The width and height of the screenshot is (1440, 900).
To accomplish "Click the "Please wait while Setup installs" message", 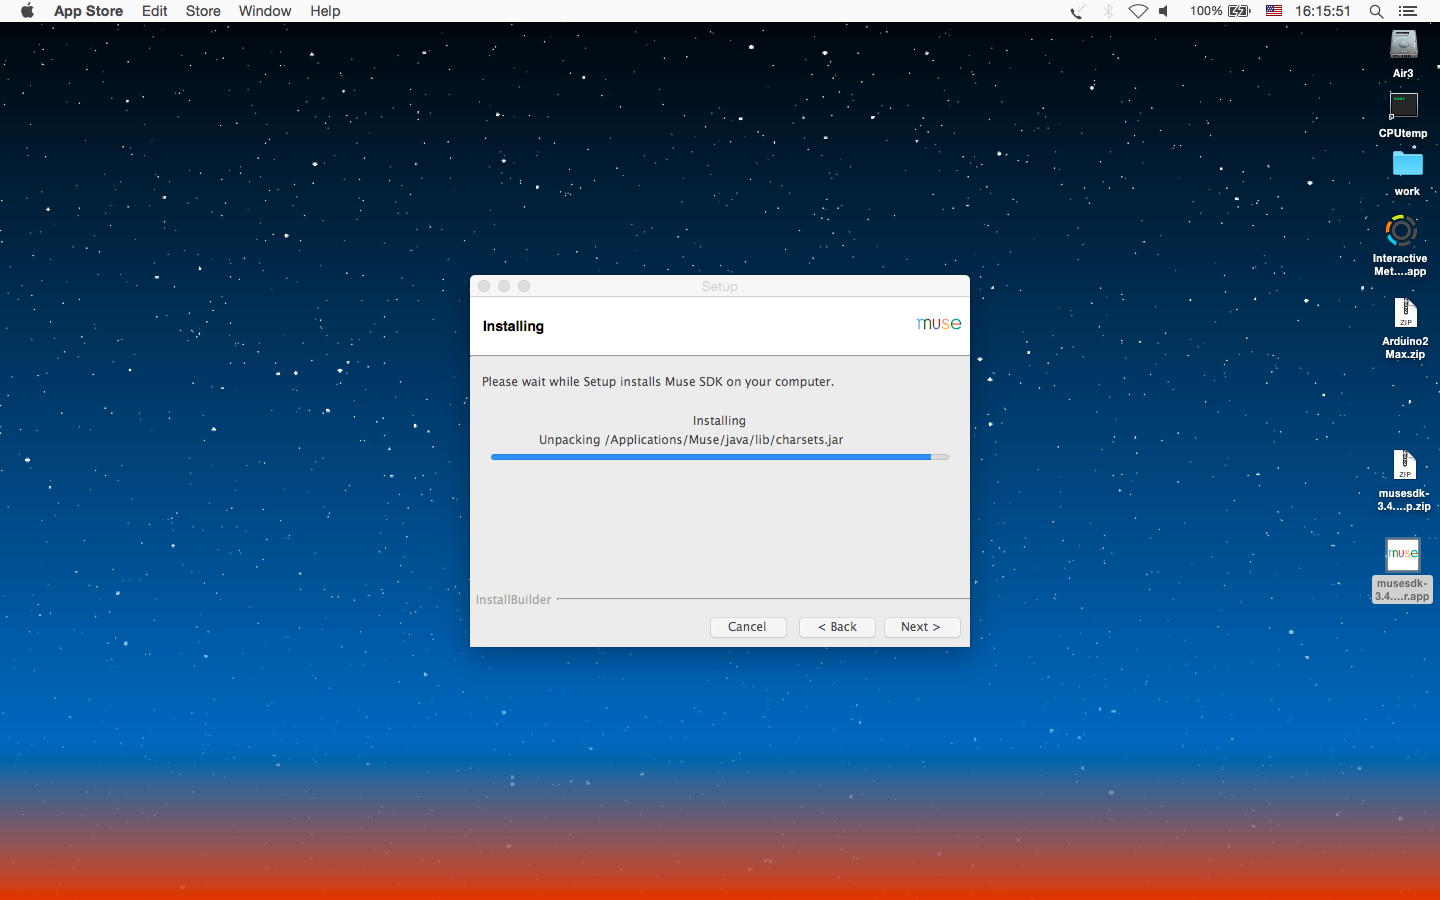I will pyautogui.click(x=658, y=382).
